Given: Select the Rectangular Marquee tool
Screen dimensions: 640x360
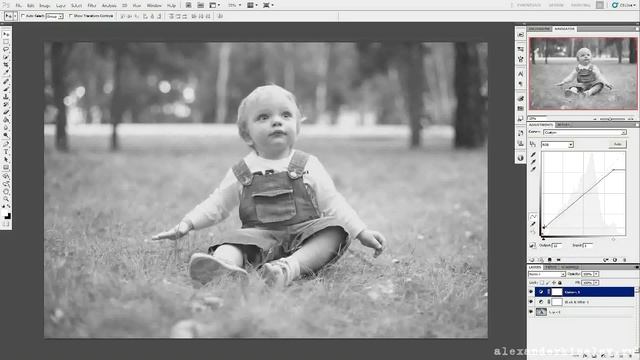Looking at the screenshot, I should tap(6, 42).
